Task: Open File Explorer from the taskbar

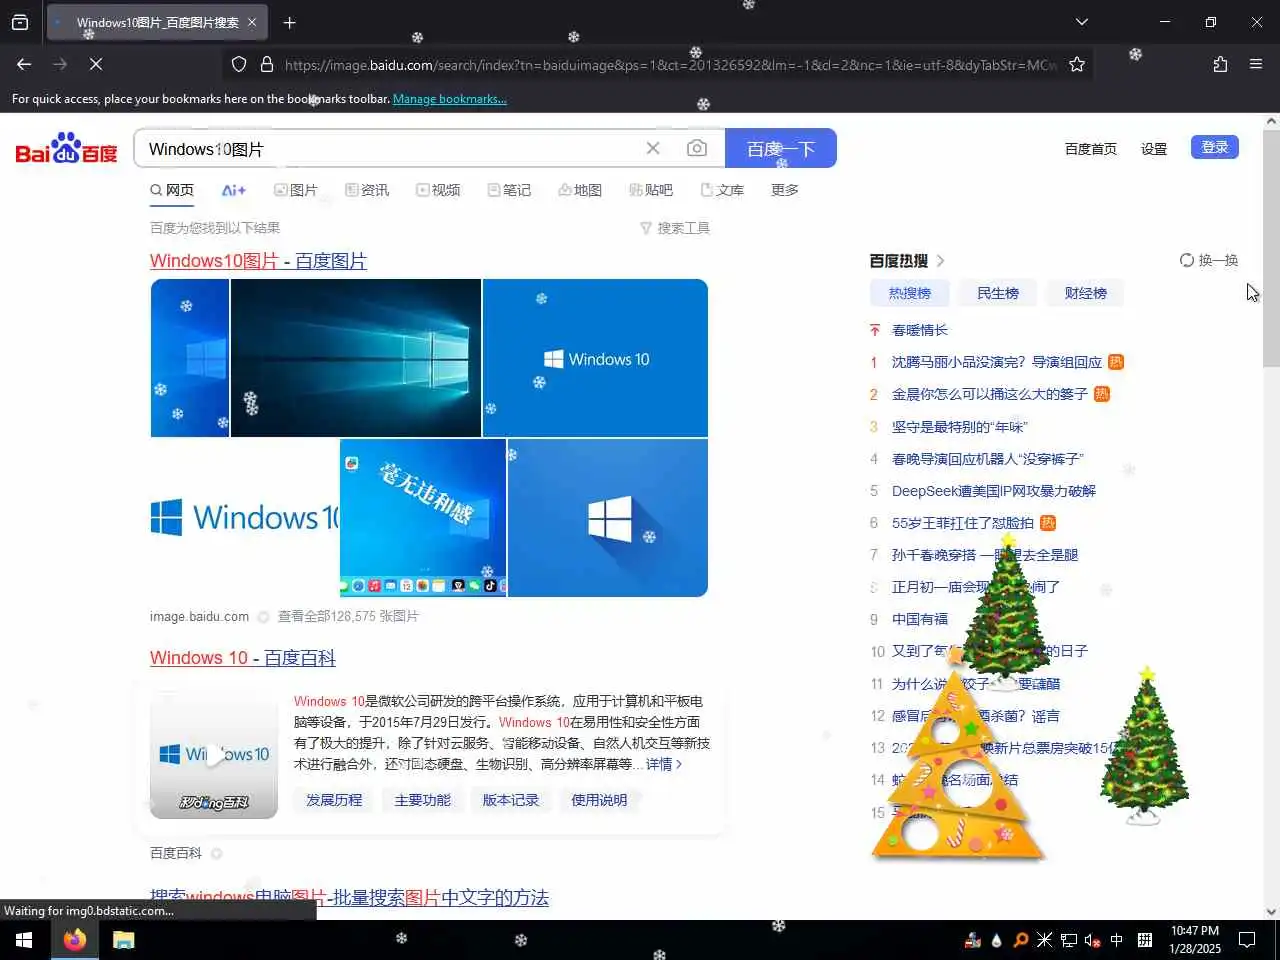Action: pyautogui.click(x=123, y=940)
